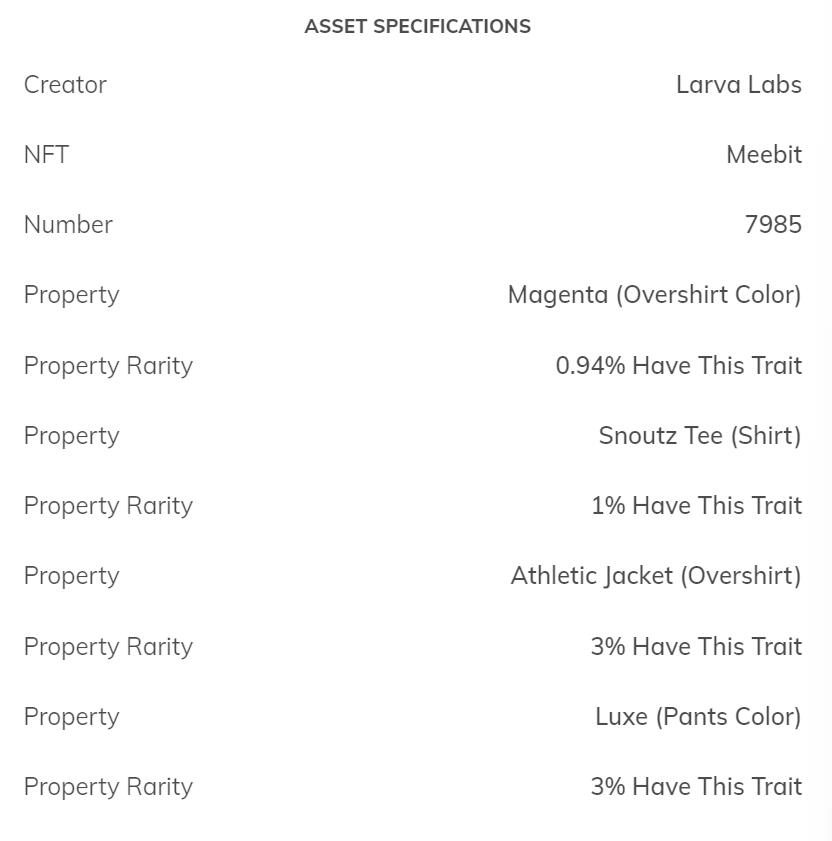
Task: Select the 0.94% Have This Trait text
Action: tap(678, 366)
